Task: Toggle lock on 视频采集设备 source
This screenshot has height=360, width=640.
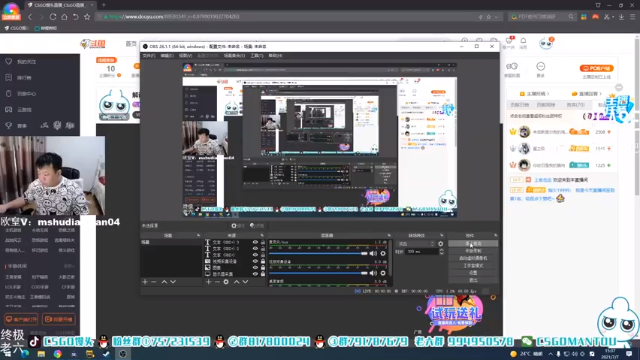Action: 263,261
